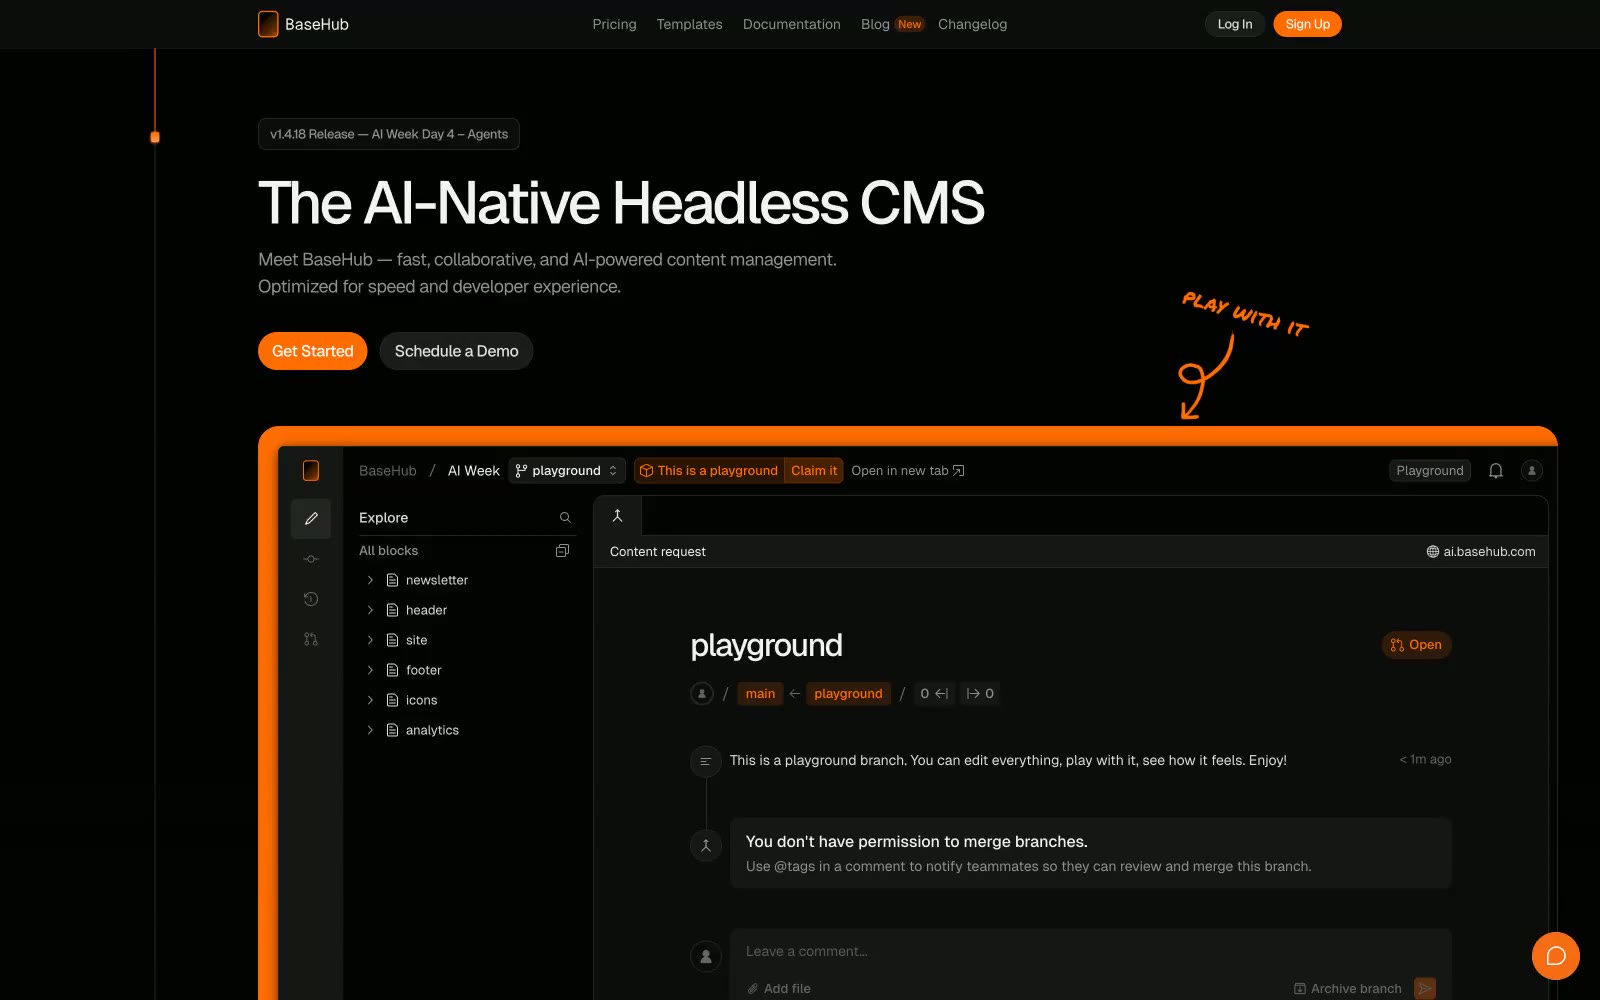Screen dimensions: 1600x1000
Task: Click the Sign Up button
Action: 1307,24
